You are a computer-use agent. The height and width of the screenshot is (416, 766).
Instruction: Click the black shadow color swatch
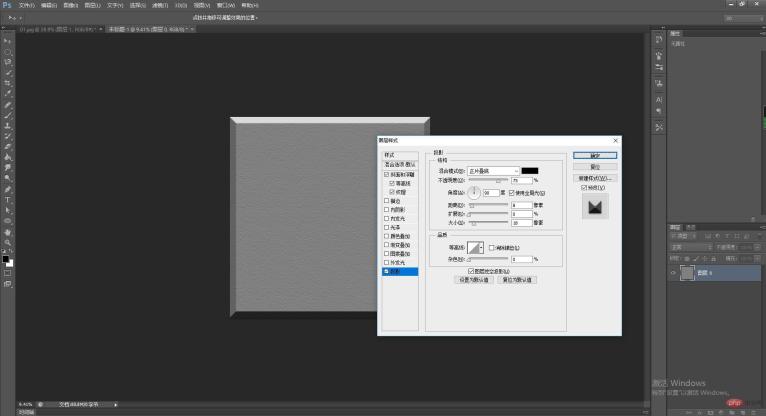tap(530, 171)
